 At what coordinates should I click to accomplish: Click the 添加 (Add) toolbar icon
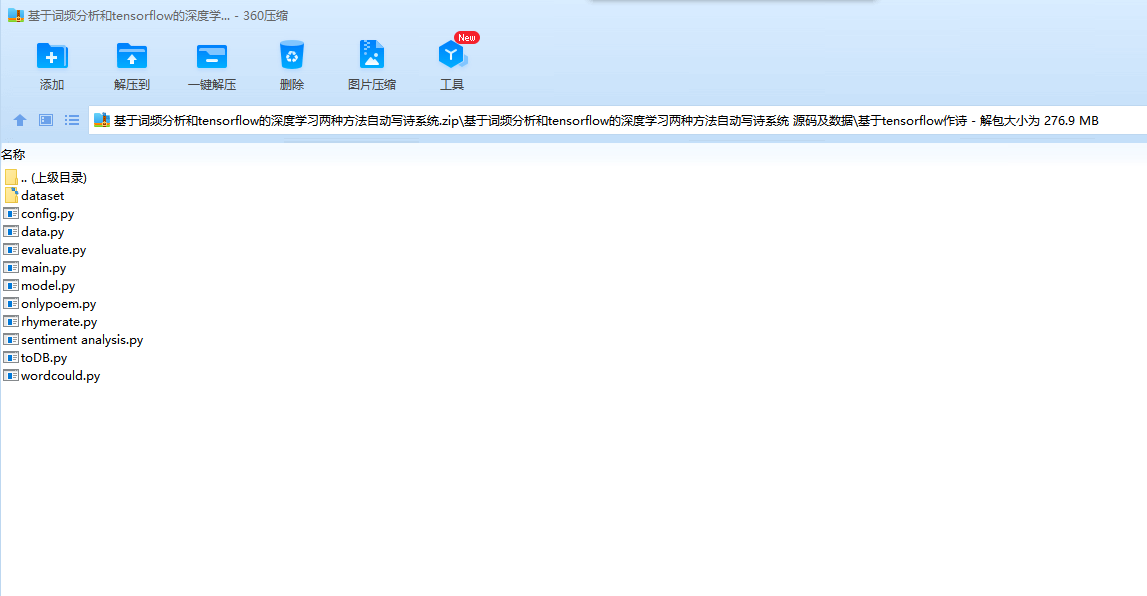click(x=52, y=56)
